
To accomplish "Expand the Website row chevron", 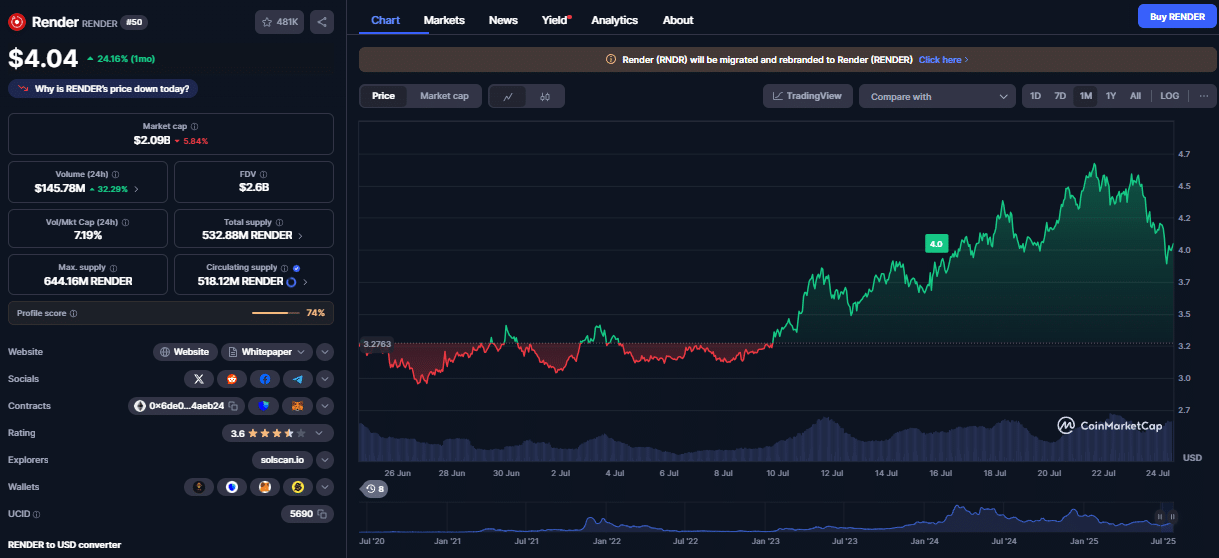I will (325, 352).
